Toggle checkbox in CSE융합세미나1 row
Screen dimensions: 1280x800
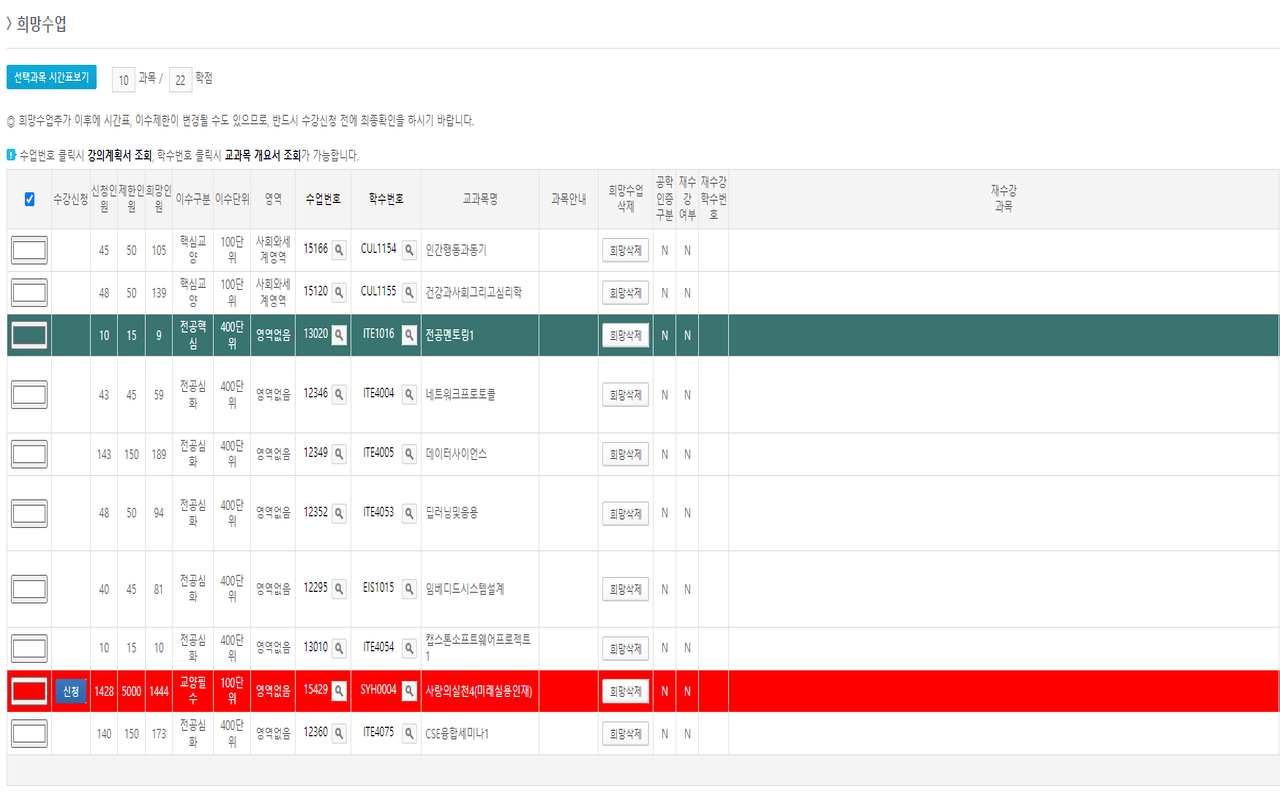pyautogui.click(x=29, y=734)
